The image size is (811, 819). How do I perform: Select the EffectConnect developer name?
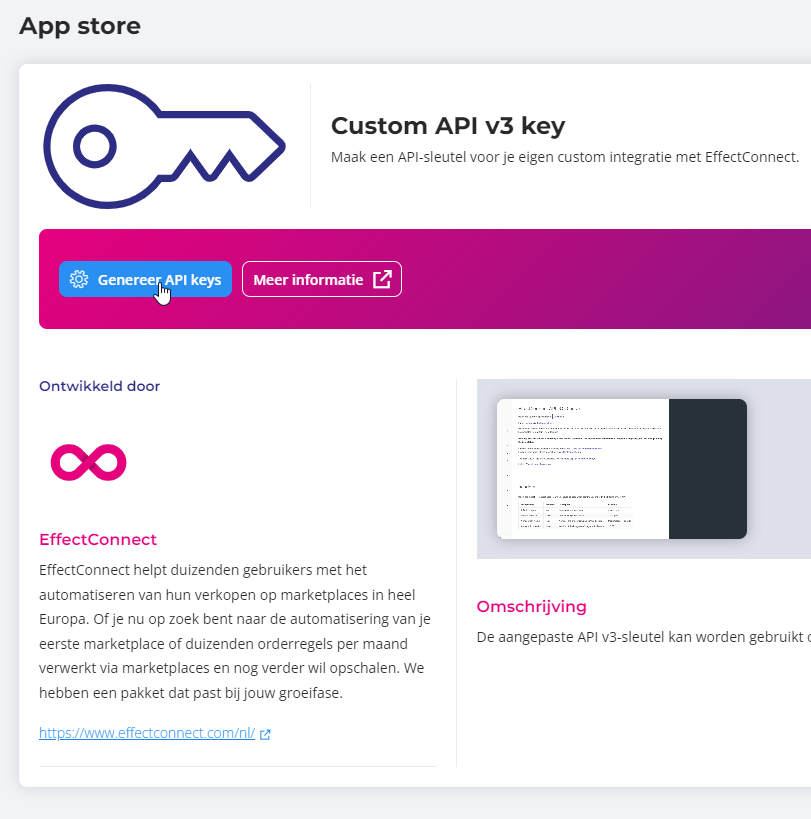coord(98,540)
